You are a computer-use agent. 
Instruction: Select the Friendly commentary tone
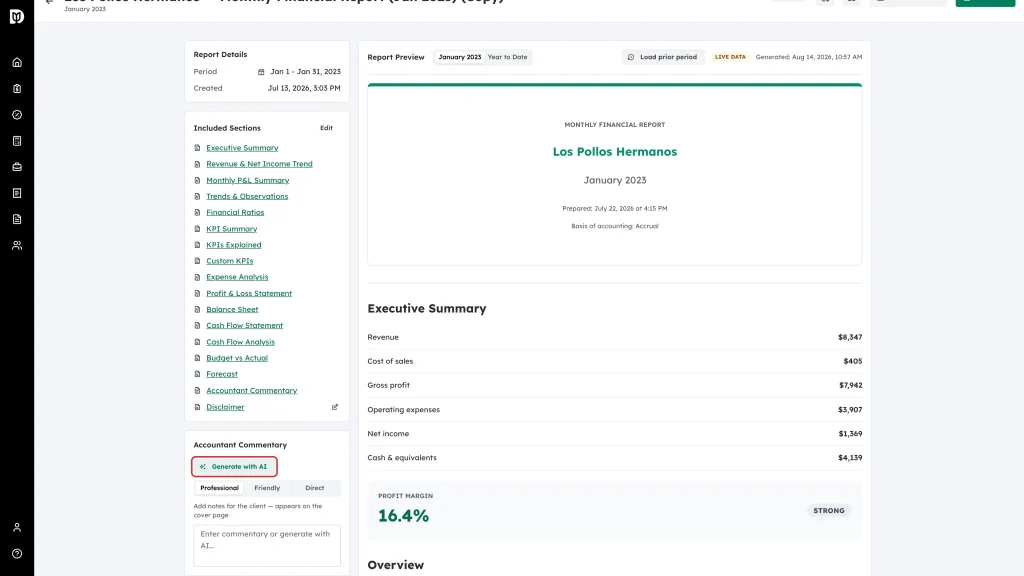coord(267,488)
